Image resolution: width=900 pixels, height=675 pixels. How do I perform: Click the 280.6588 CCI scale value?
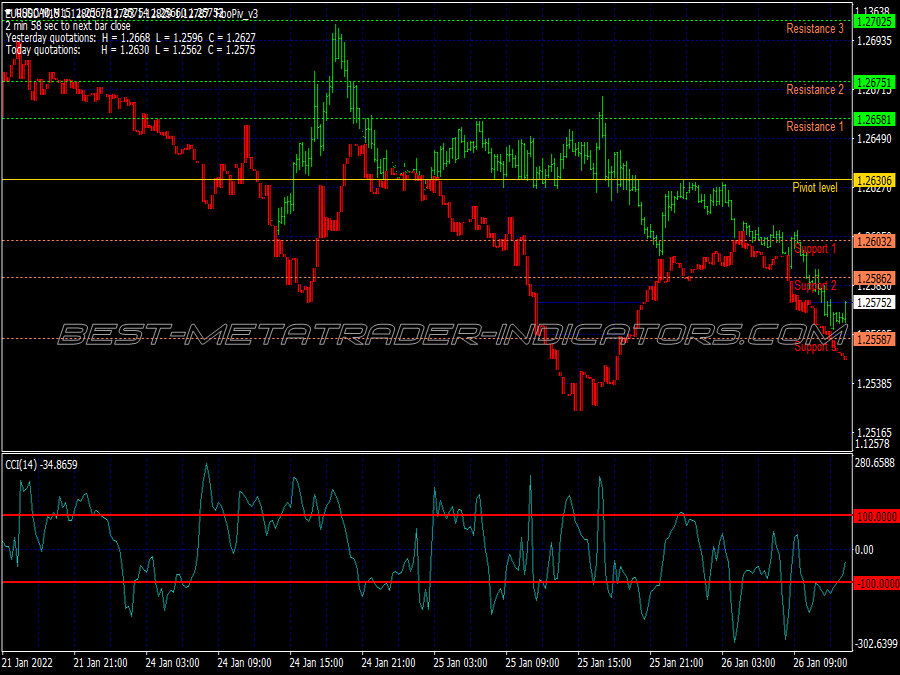[x=875, y=463]
